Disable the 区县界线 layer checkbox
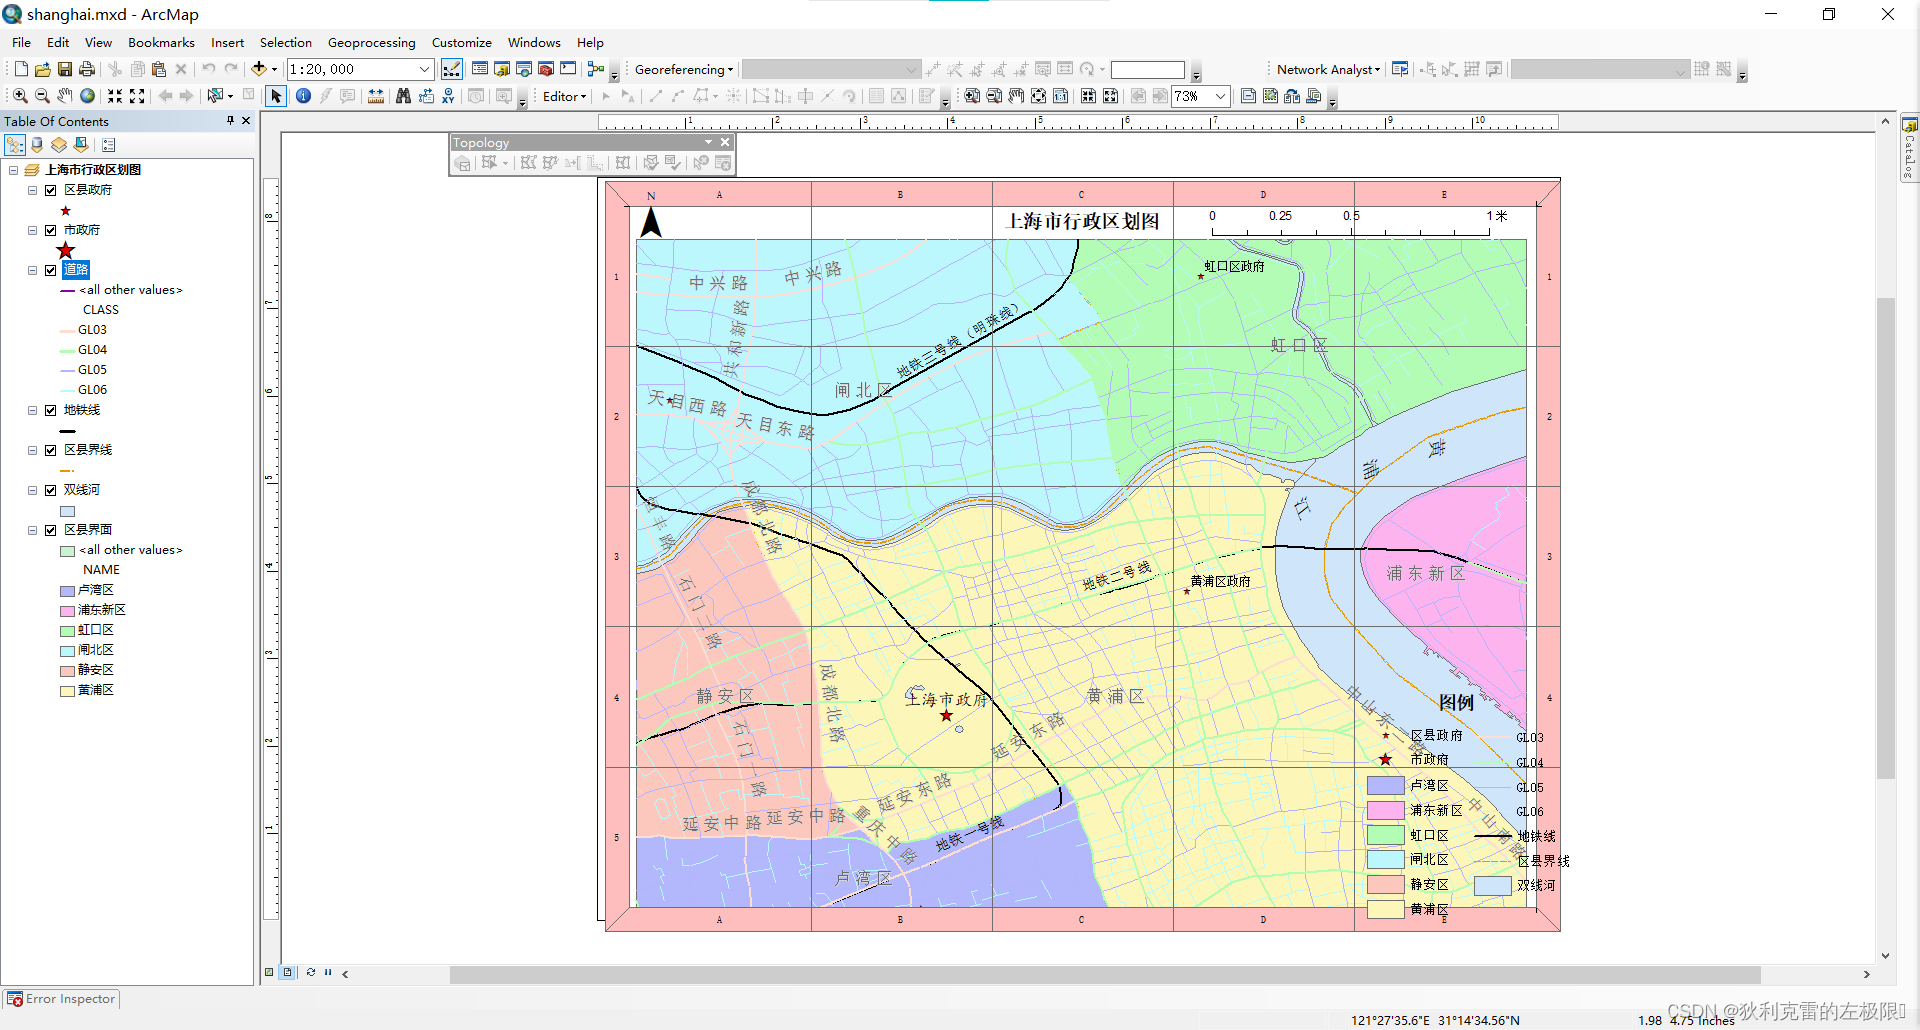This screenshot has width=1920, height=1030. point(50,449)
